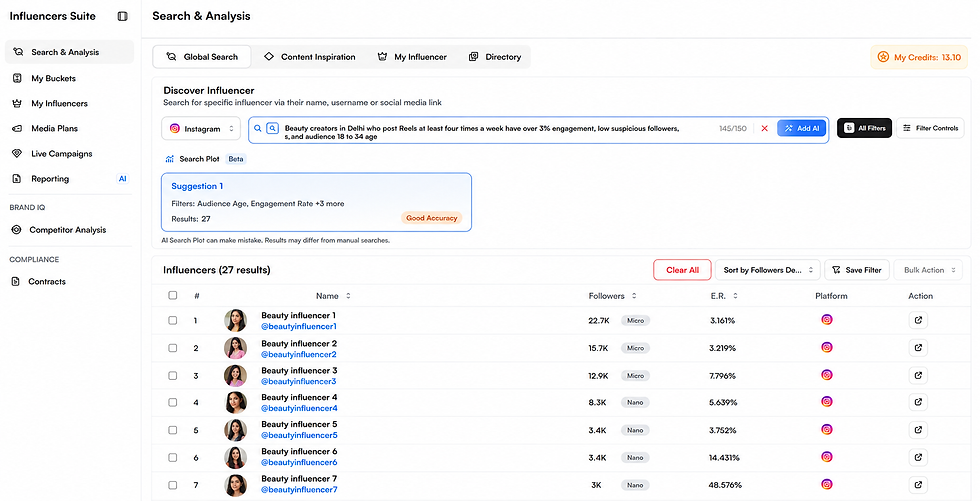Open external link action for Beauty influencer 2
The width and height of the screenshot is (980, 501).
click(x=918, y=348)
